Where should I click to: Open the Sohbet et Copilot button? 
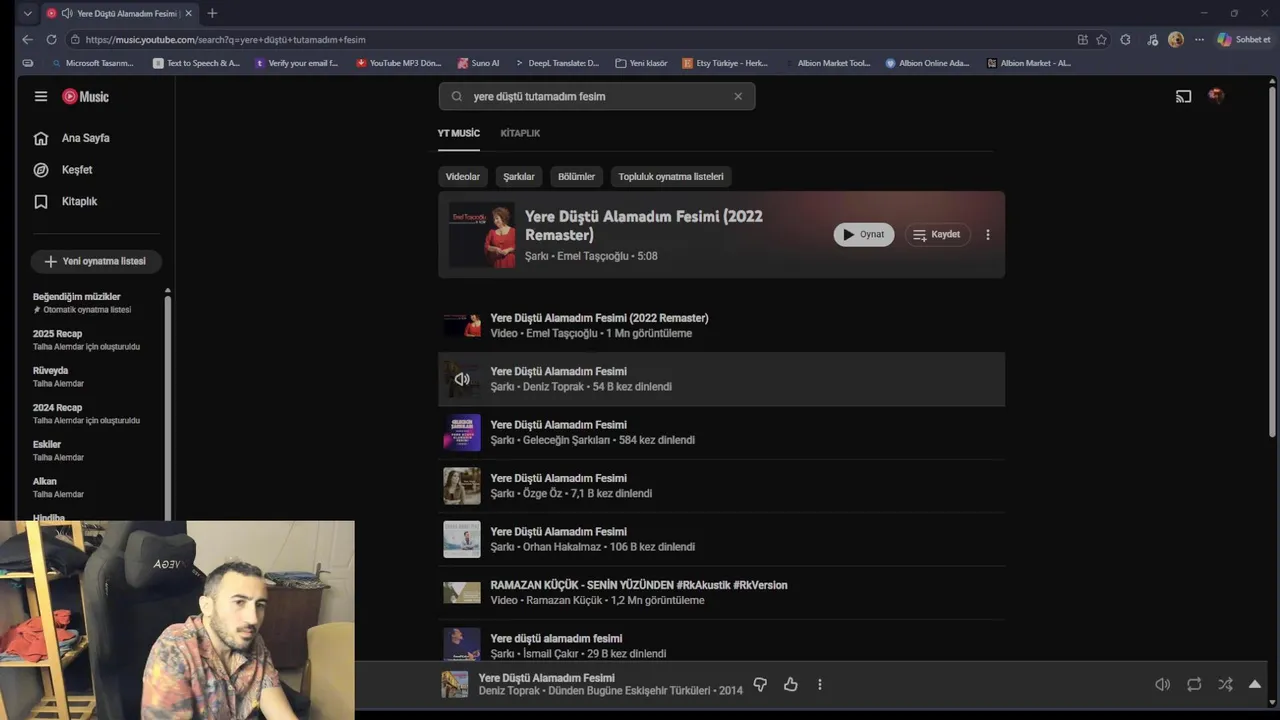[x=1244, y=40]
